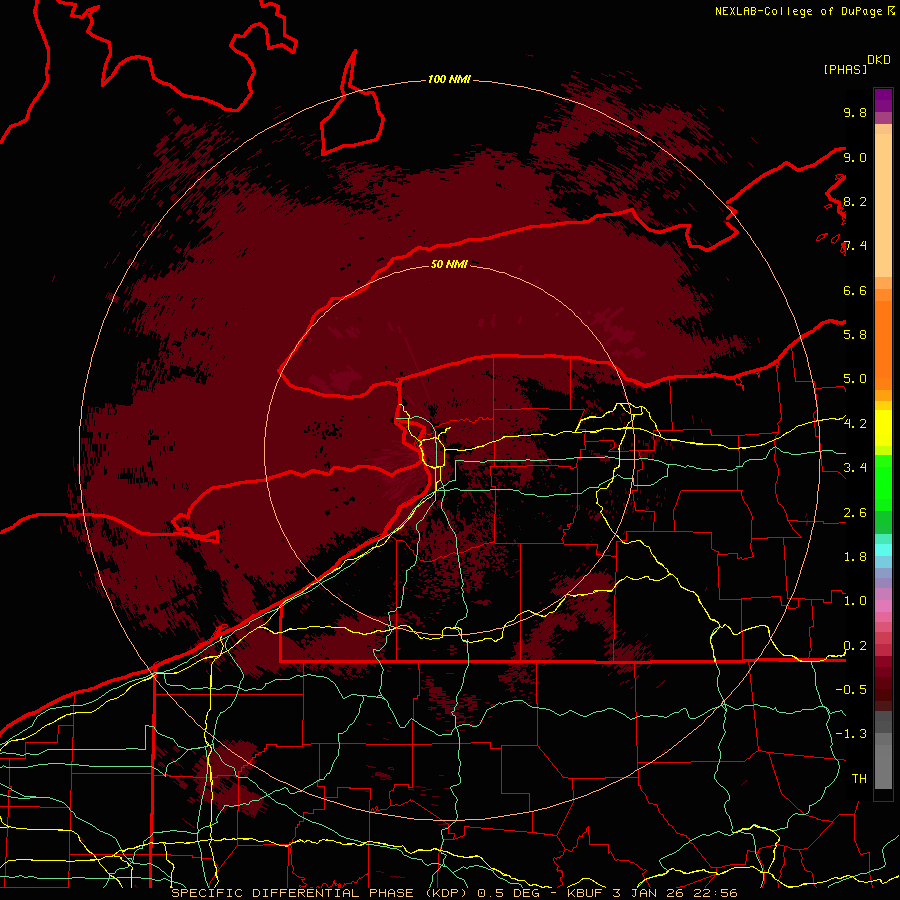Click the TH label at the scale bottom
Viewport: 900px width, 900px height.
pyautogui.click(x=859, y=779)
